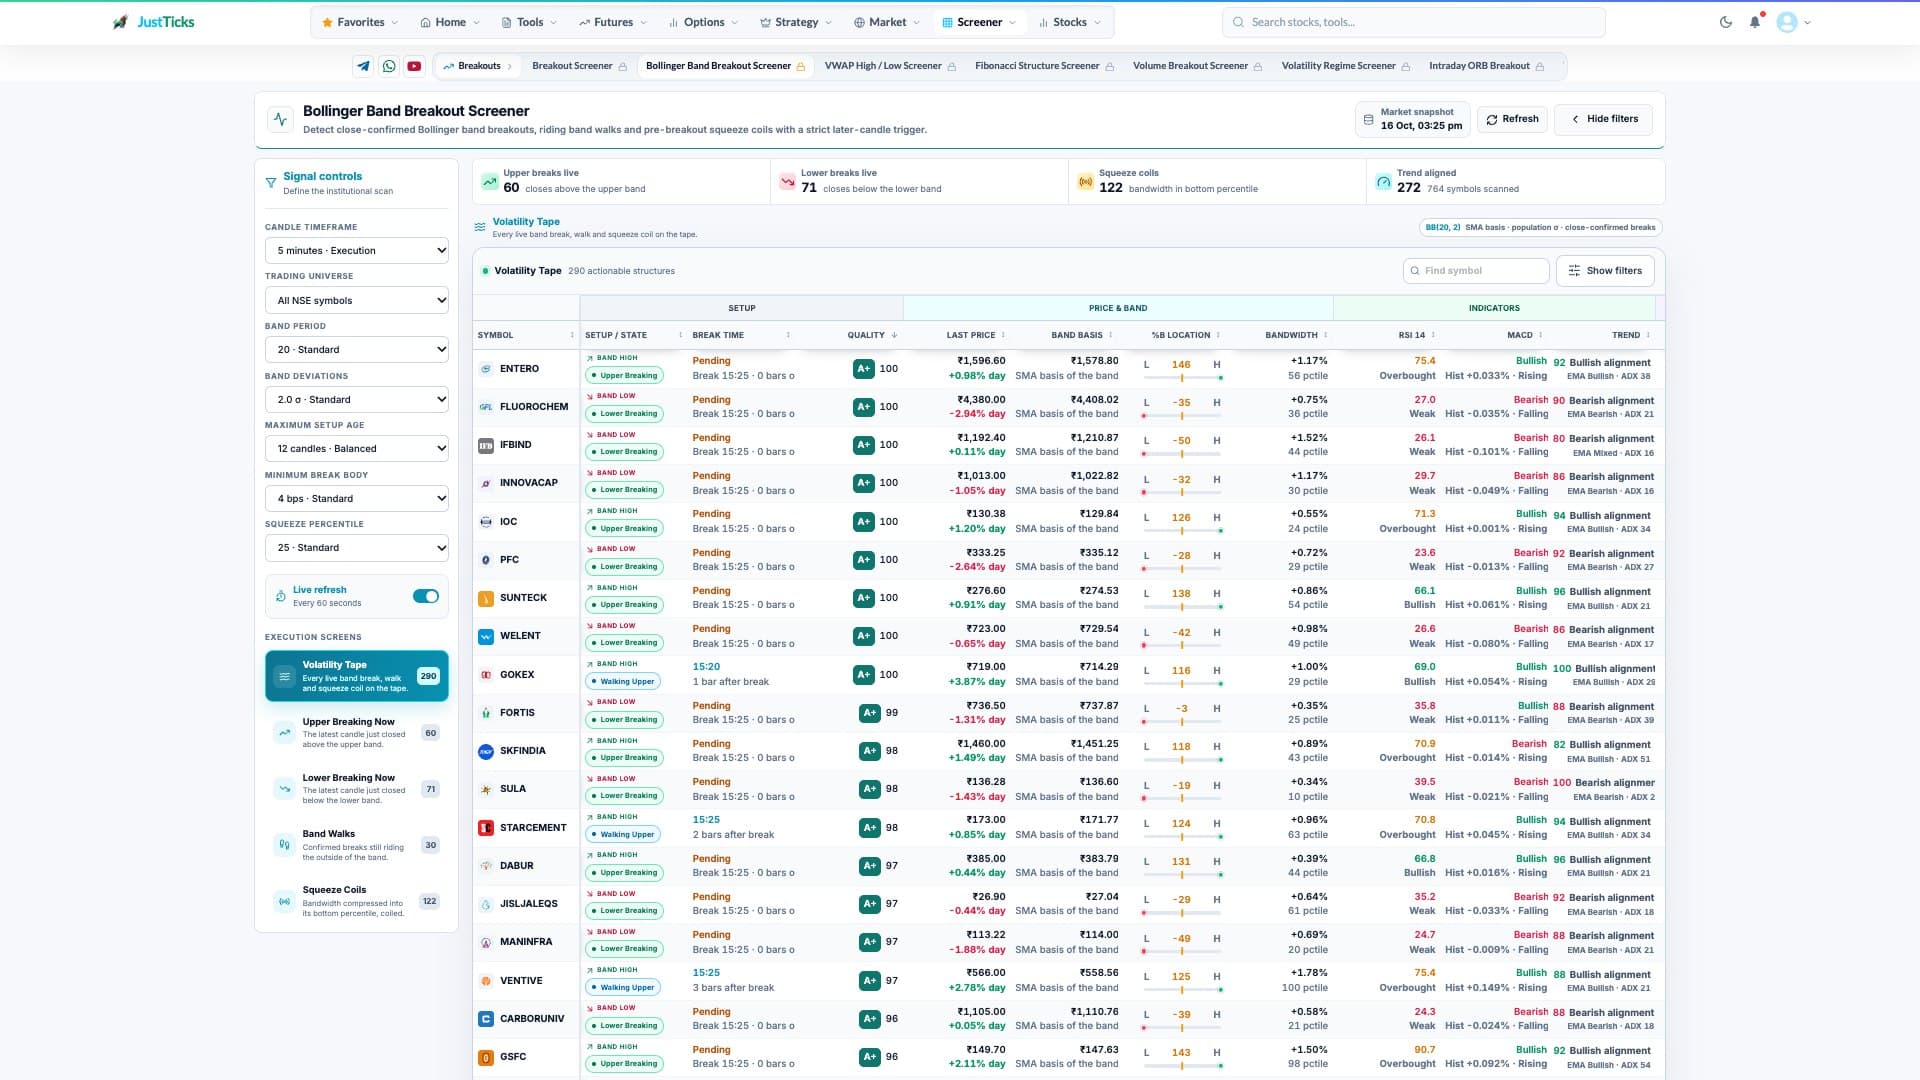Click the GSFC stock logo icon

coord(486,1057)
